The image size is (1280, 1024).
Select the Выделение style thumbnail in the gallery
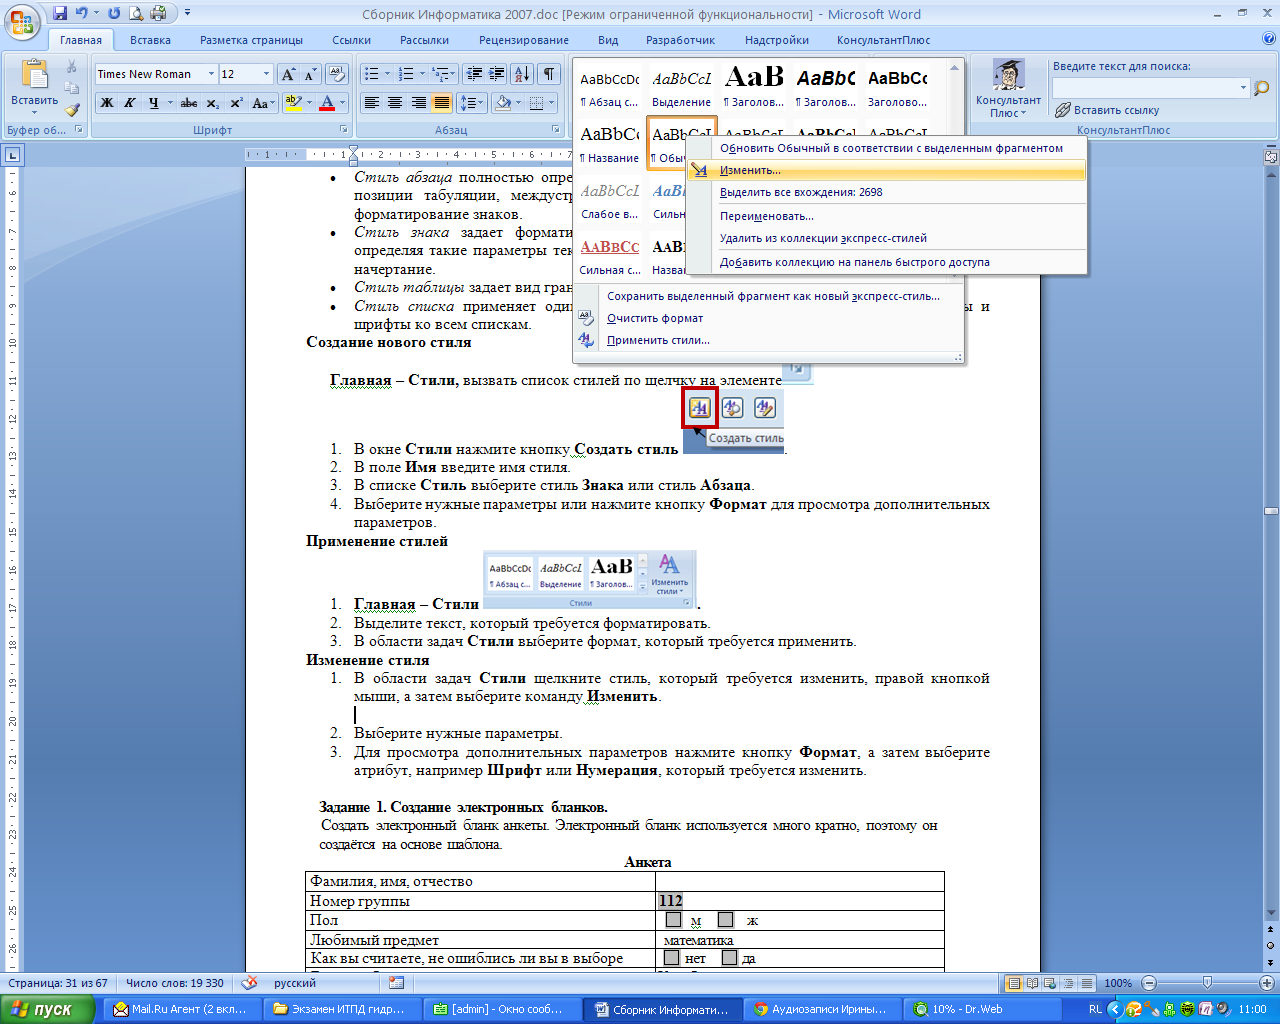(x=682, y=87)
